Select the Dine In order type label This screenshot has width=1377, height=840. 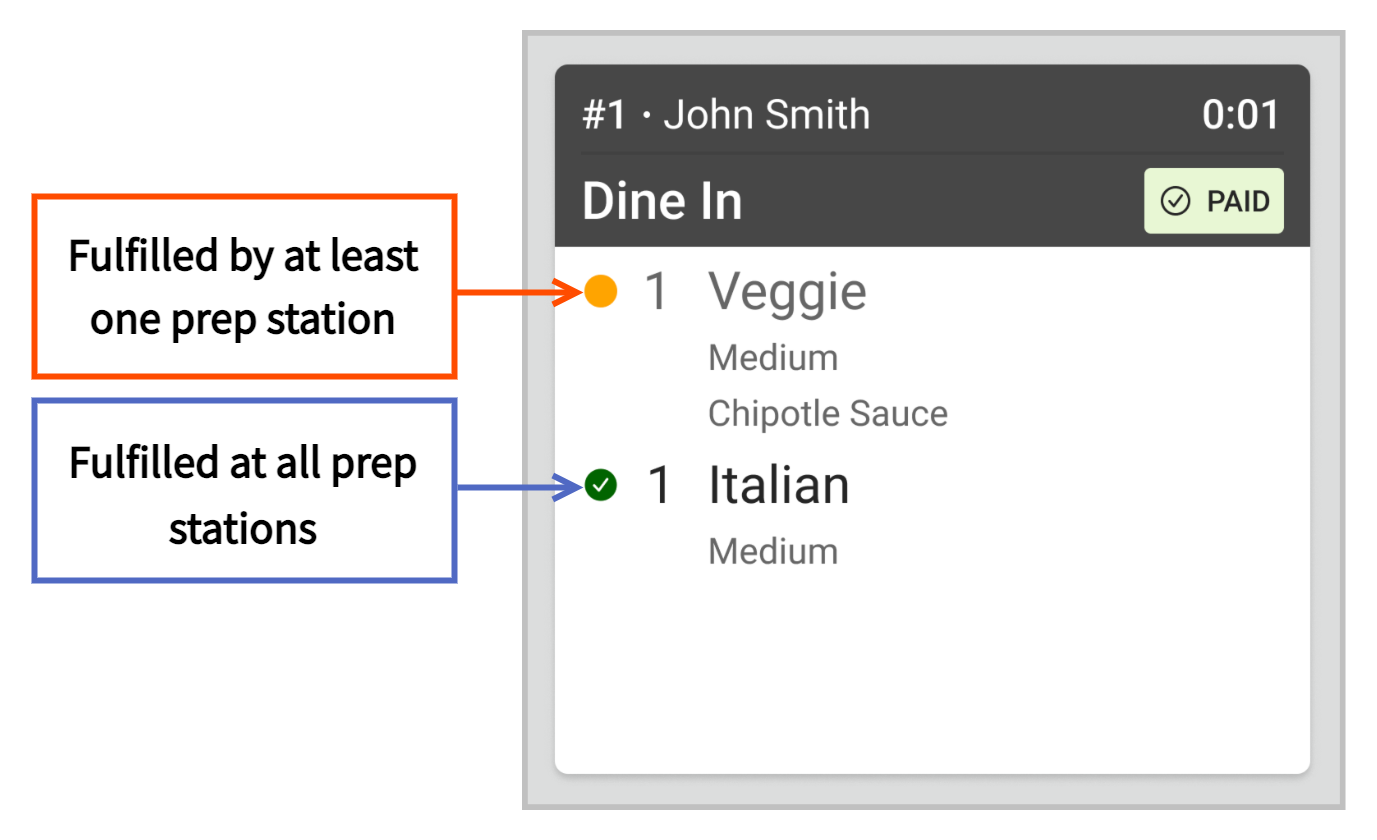[662, 201]
